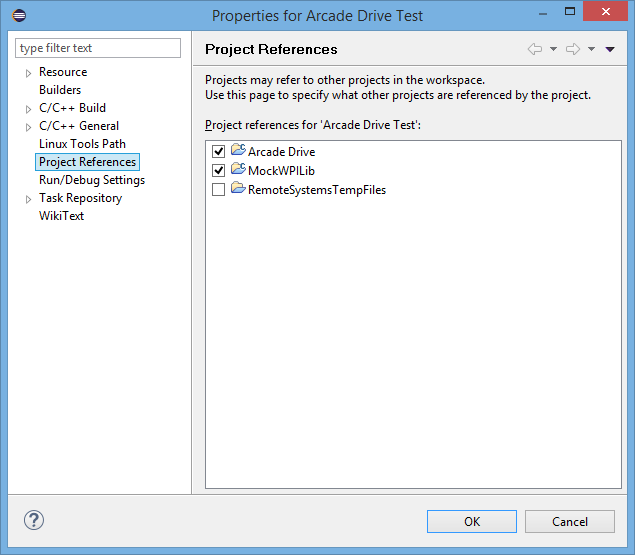The height and width of the screenshot is (555, 635).
Task: Expand the Resource tree node
Action: pos(28,73)
